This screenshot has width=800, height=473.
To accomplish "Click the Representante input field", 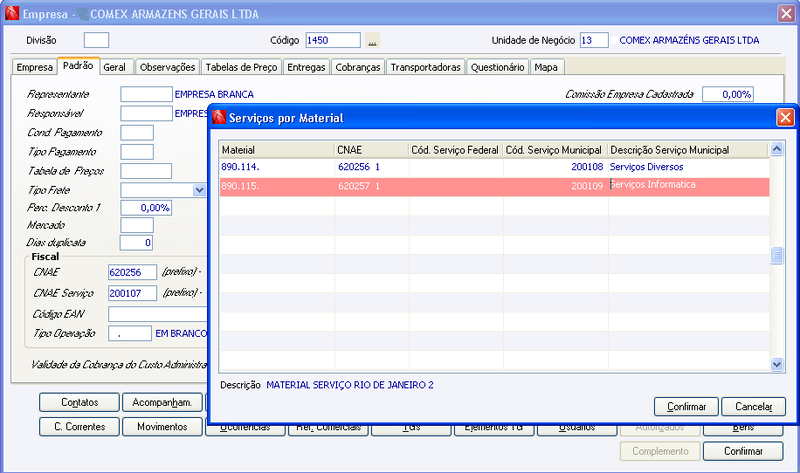I will (x=146, y=94).
